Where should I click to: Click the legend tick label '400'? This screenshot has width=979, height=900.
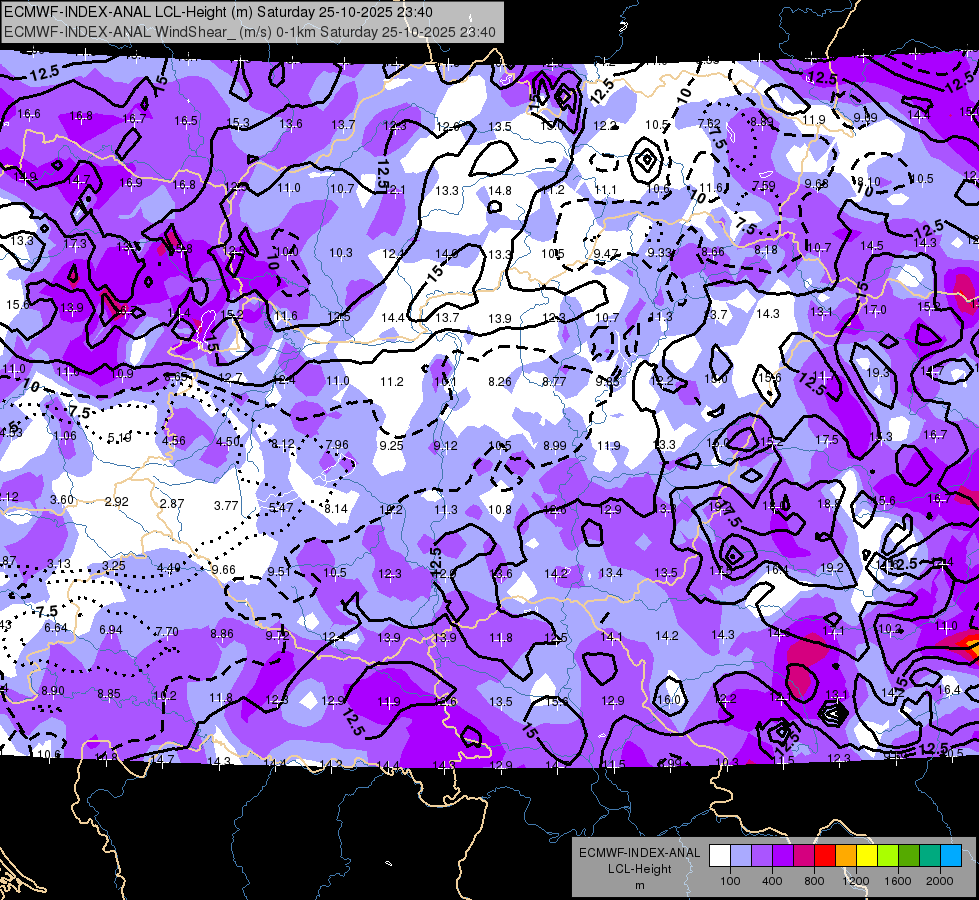click(x=772, y=881)
